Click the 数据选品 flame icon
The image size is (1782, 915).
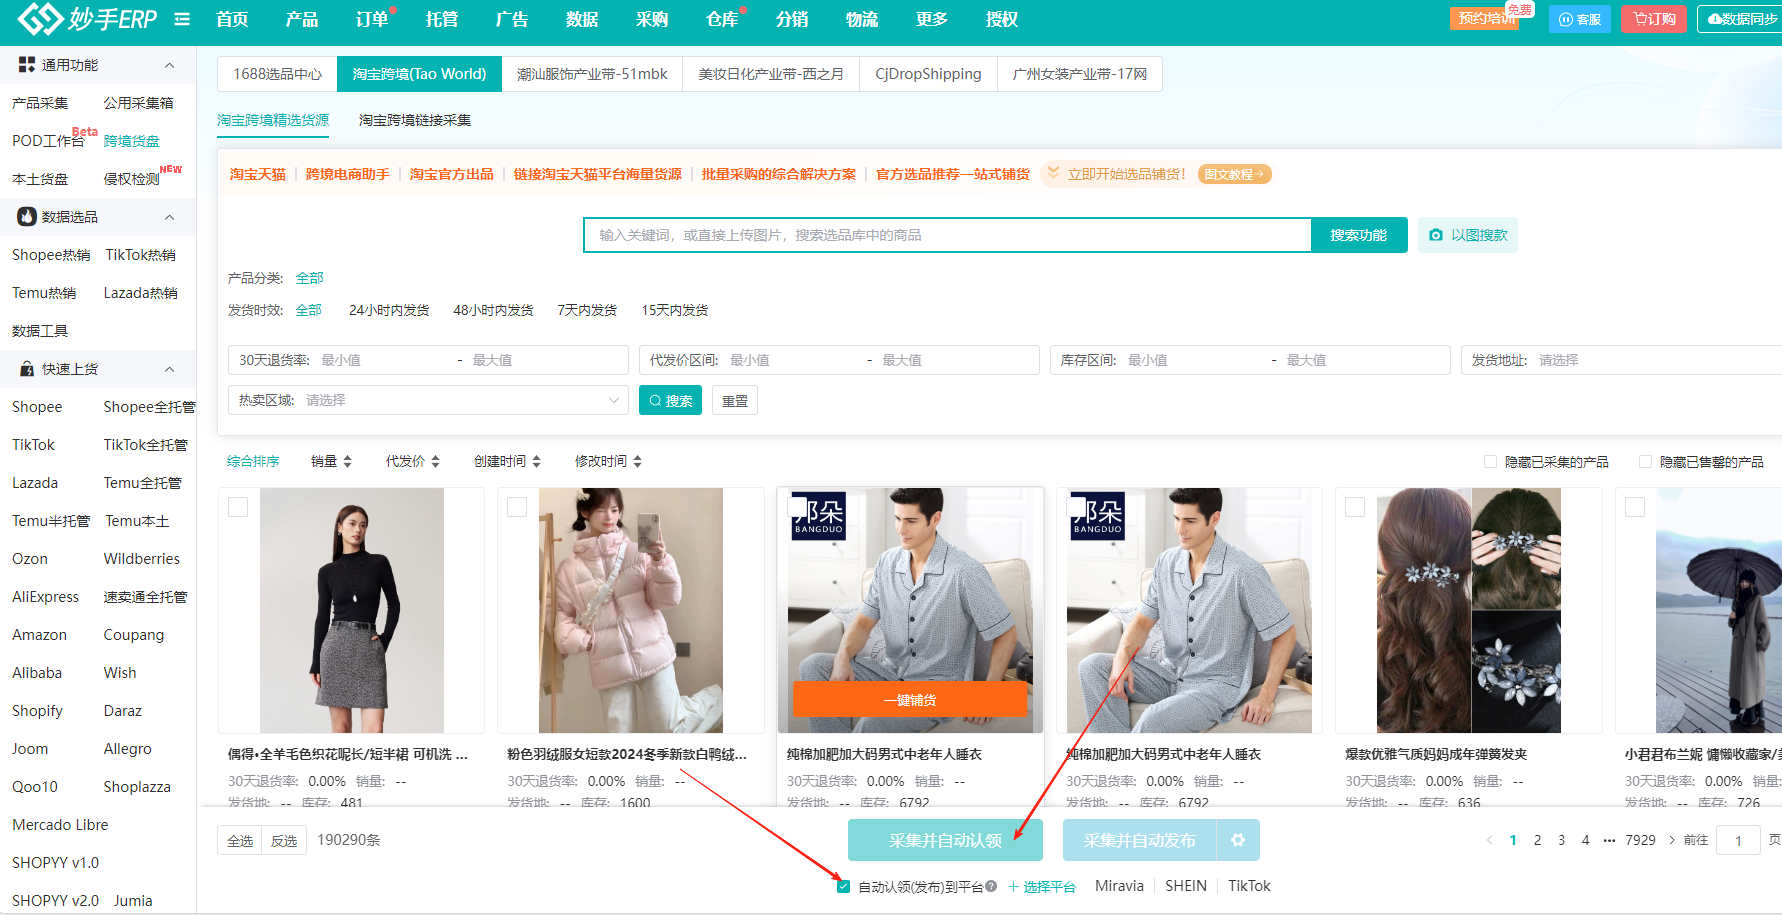[27, 216]
